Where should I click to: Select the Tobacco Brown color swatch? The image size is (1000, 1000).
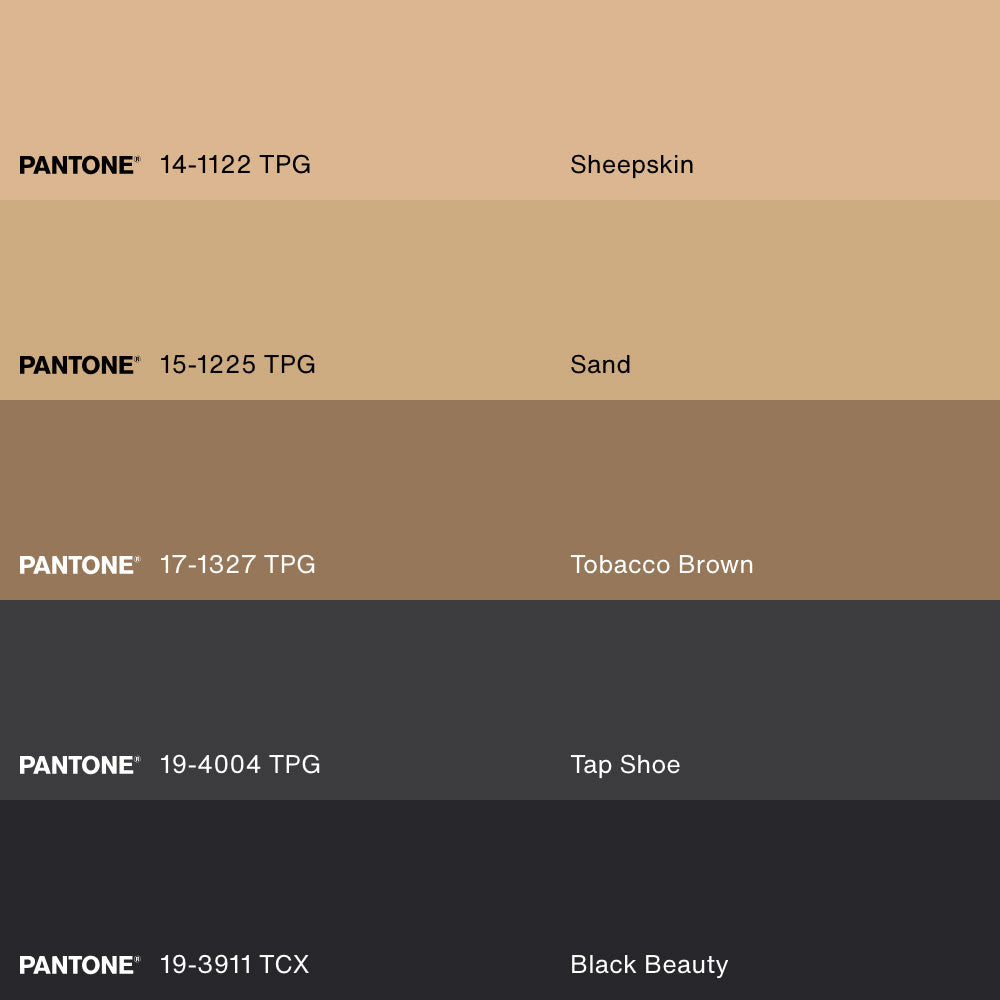500,500
